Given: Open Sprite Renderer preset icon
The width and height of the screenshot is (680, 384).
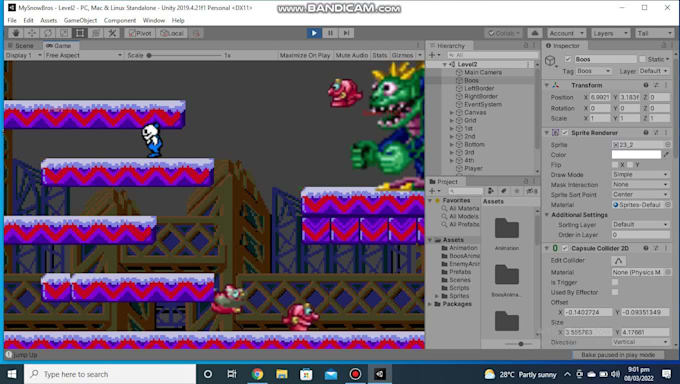Looking at the screenshot, I should pyautogui.click(x=656, y=133).
